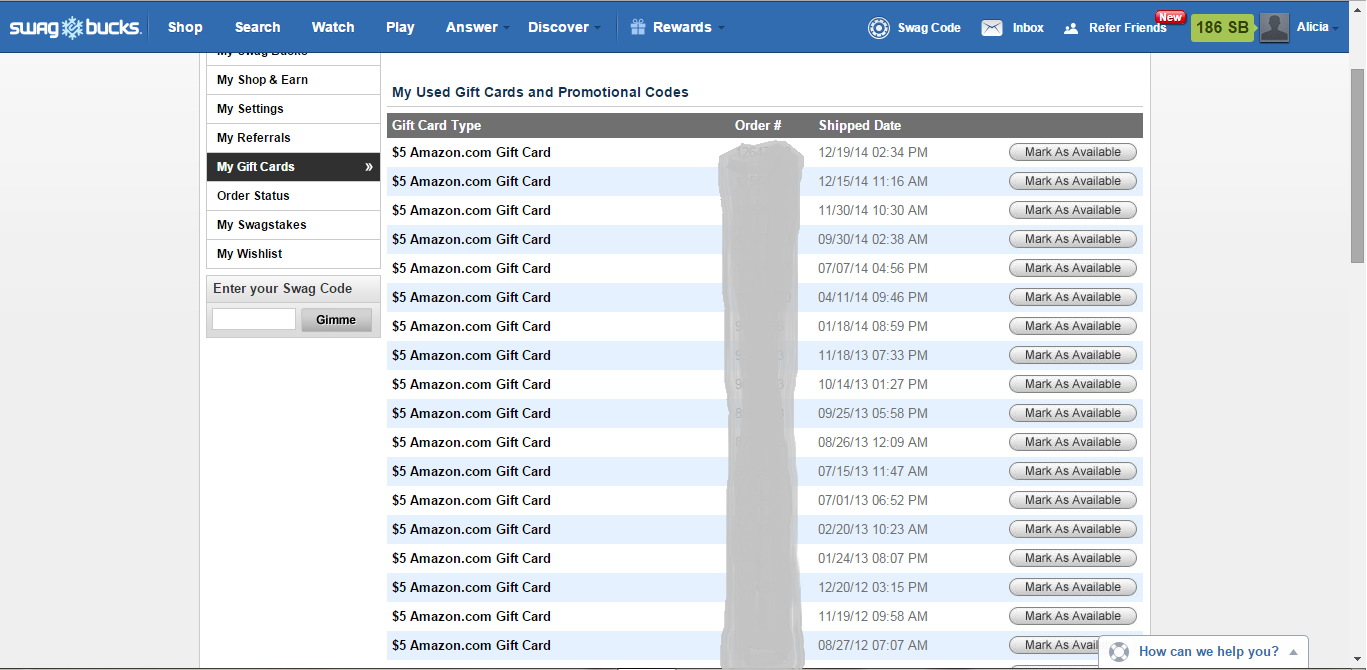Go to the Watch section
The height and width of the screenshot is (670, 1367).
[x=333, y=27]
